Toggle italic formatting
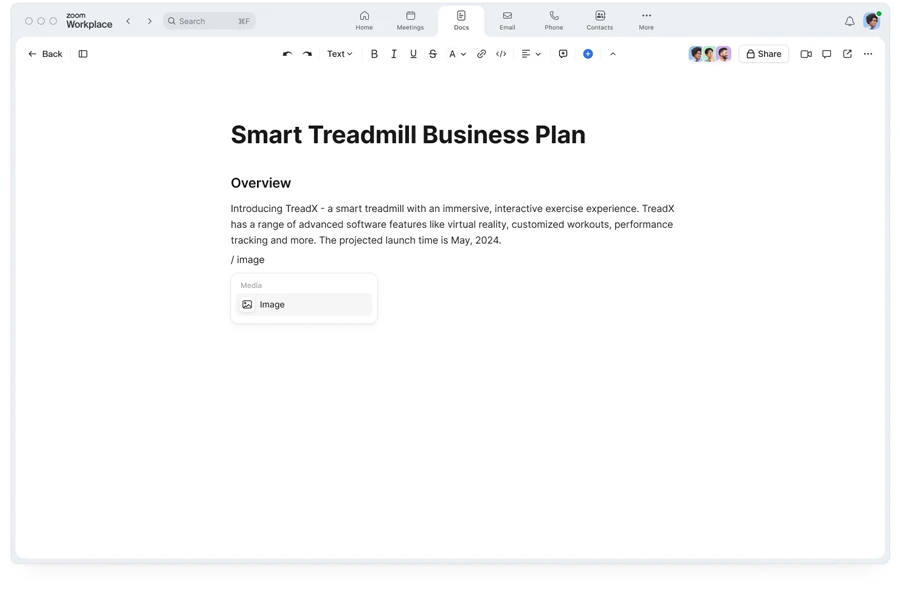The width and height of the screenshot is (900, 593). (x=394, y=54)
